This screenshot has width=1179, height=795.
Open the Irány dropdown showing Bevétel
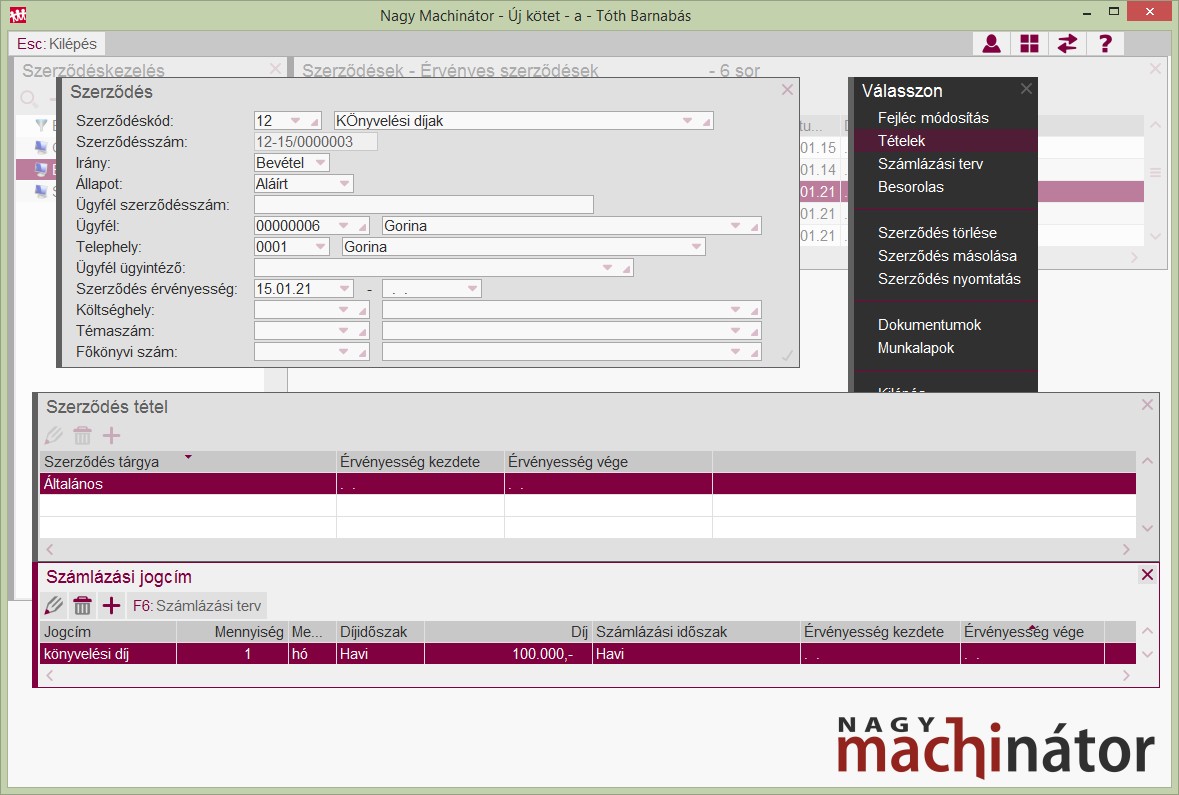(320, 162)
